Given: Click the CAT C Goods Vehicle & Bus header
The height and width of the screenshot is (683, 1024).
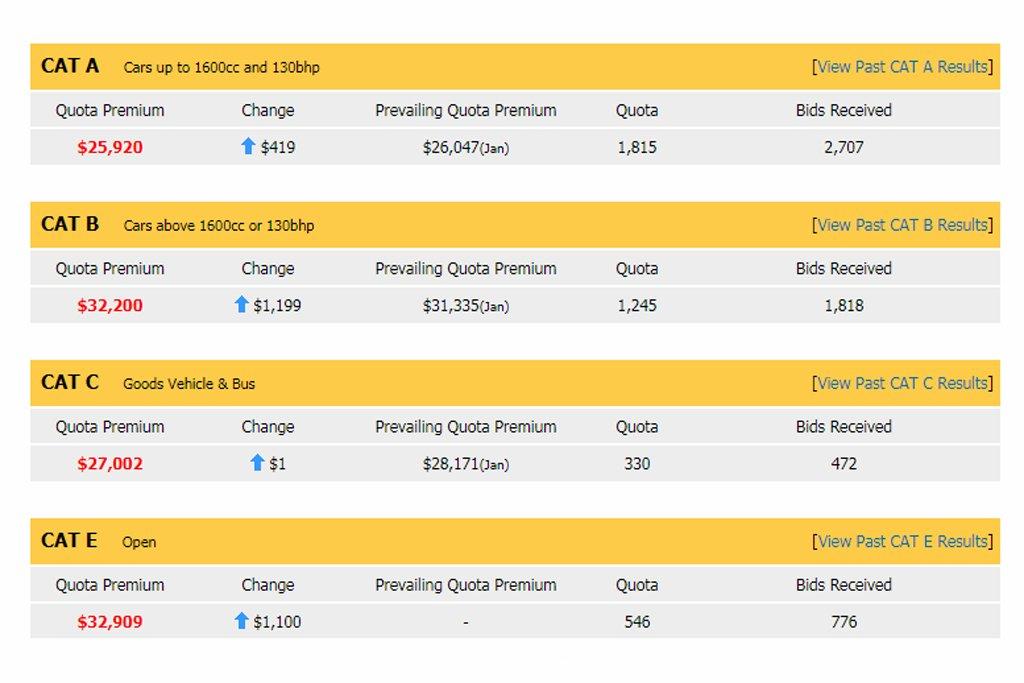Looking at the screenshot, I should pos(189,383).
